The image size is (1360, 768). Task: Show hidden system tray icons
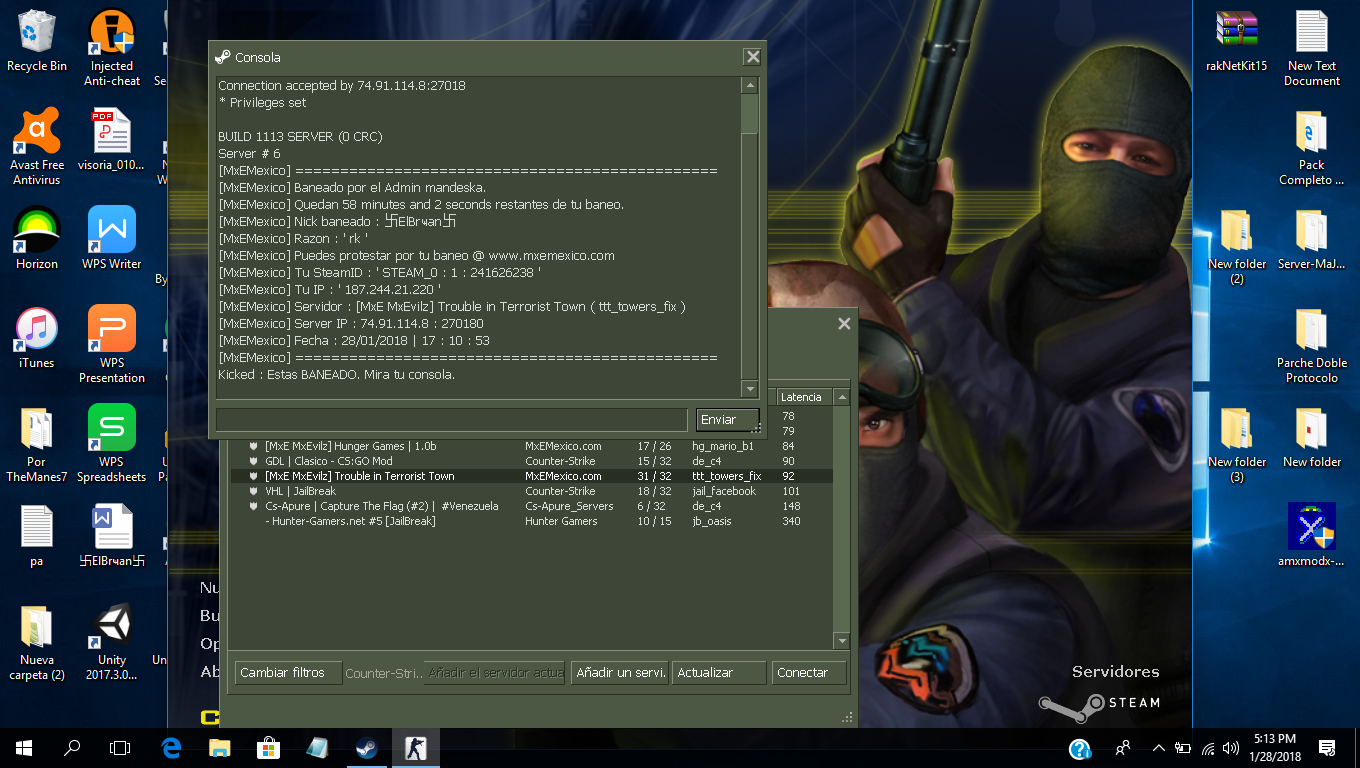(1158, 748)
